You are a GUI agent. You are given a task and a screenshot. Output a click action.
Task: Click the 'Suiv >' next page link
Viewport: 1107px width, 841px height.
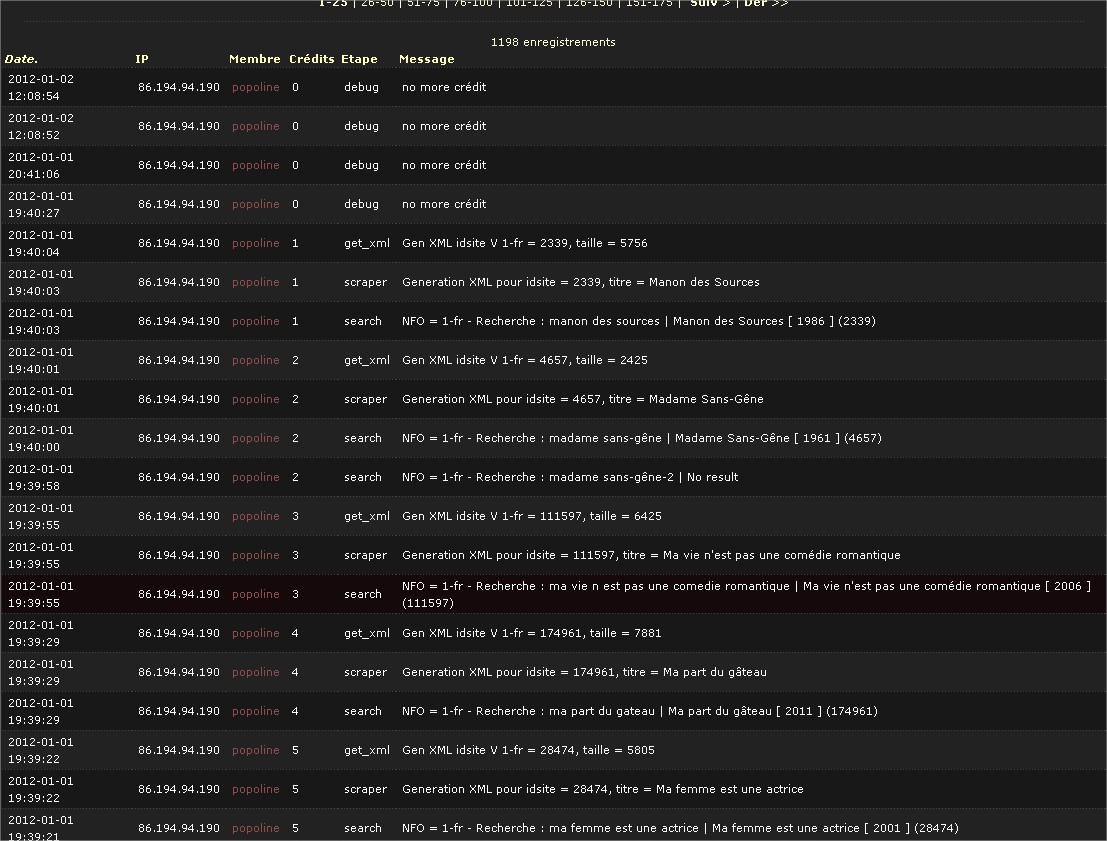click(710, 4)
